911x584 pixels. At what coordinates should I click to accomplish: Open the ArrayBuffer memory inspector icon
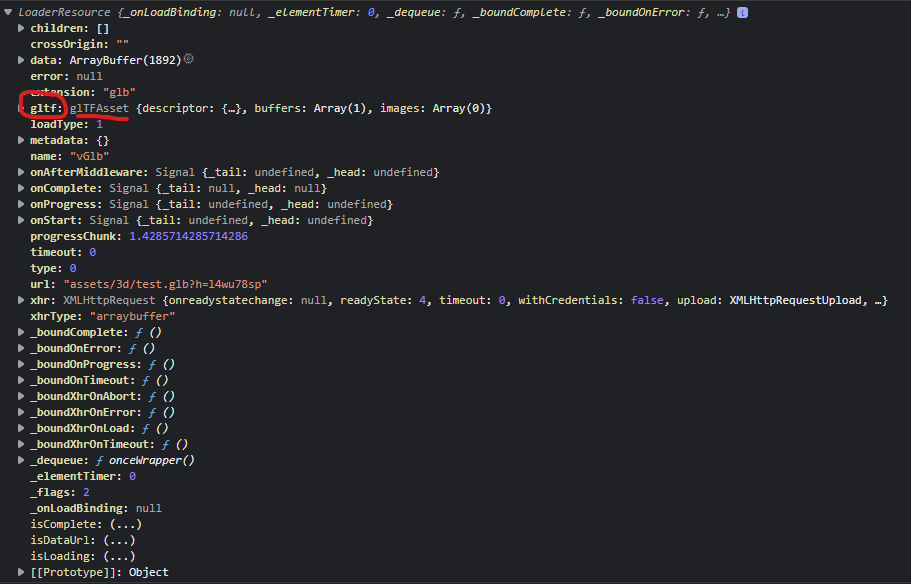[x=188, y=59]
